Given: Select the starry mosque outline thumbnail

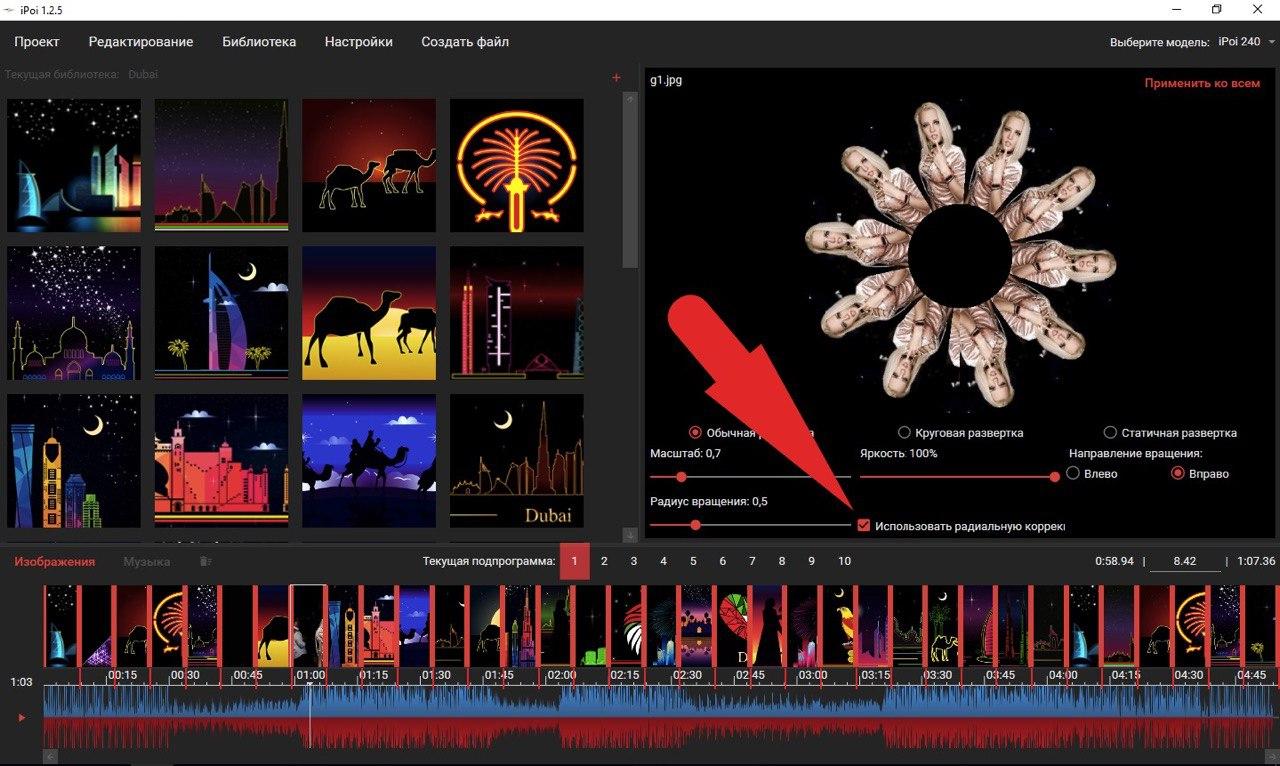Looking at the screenshot, I should click(x=74, y=313).
